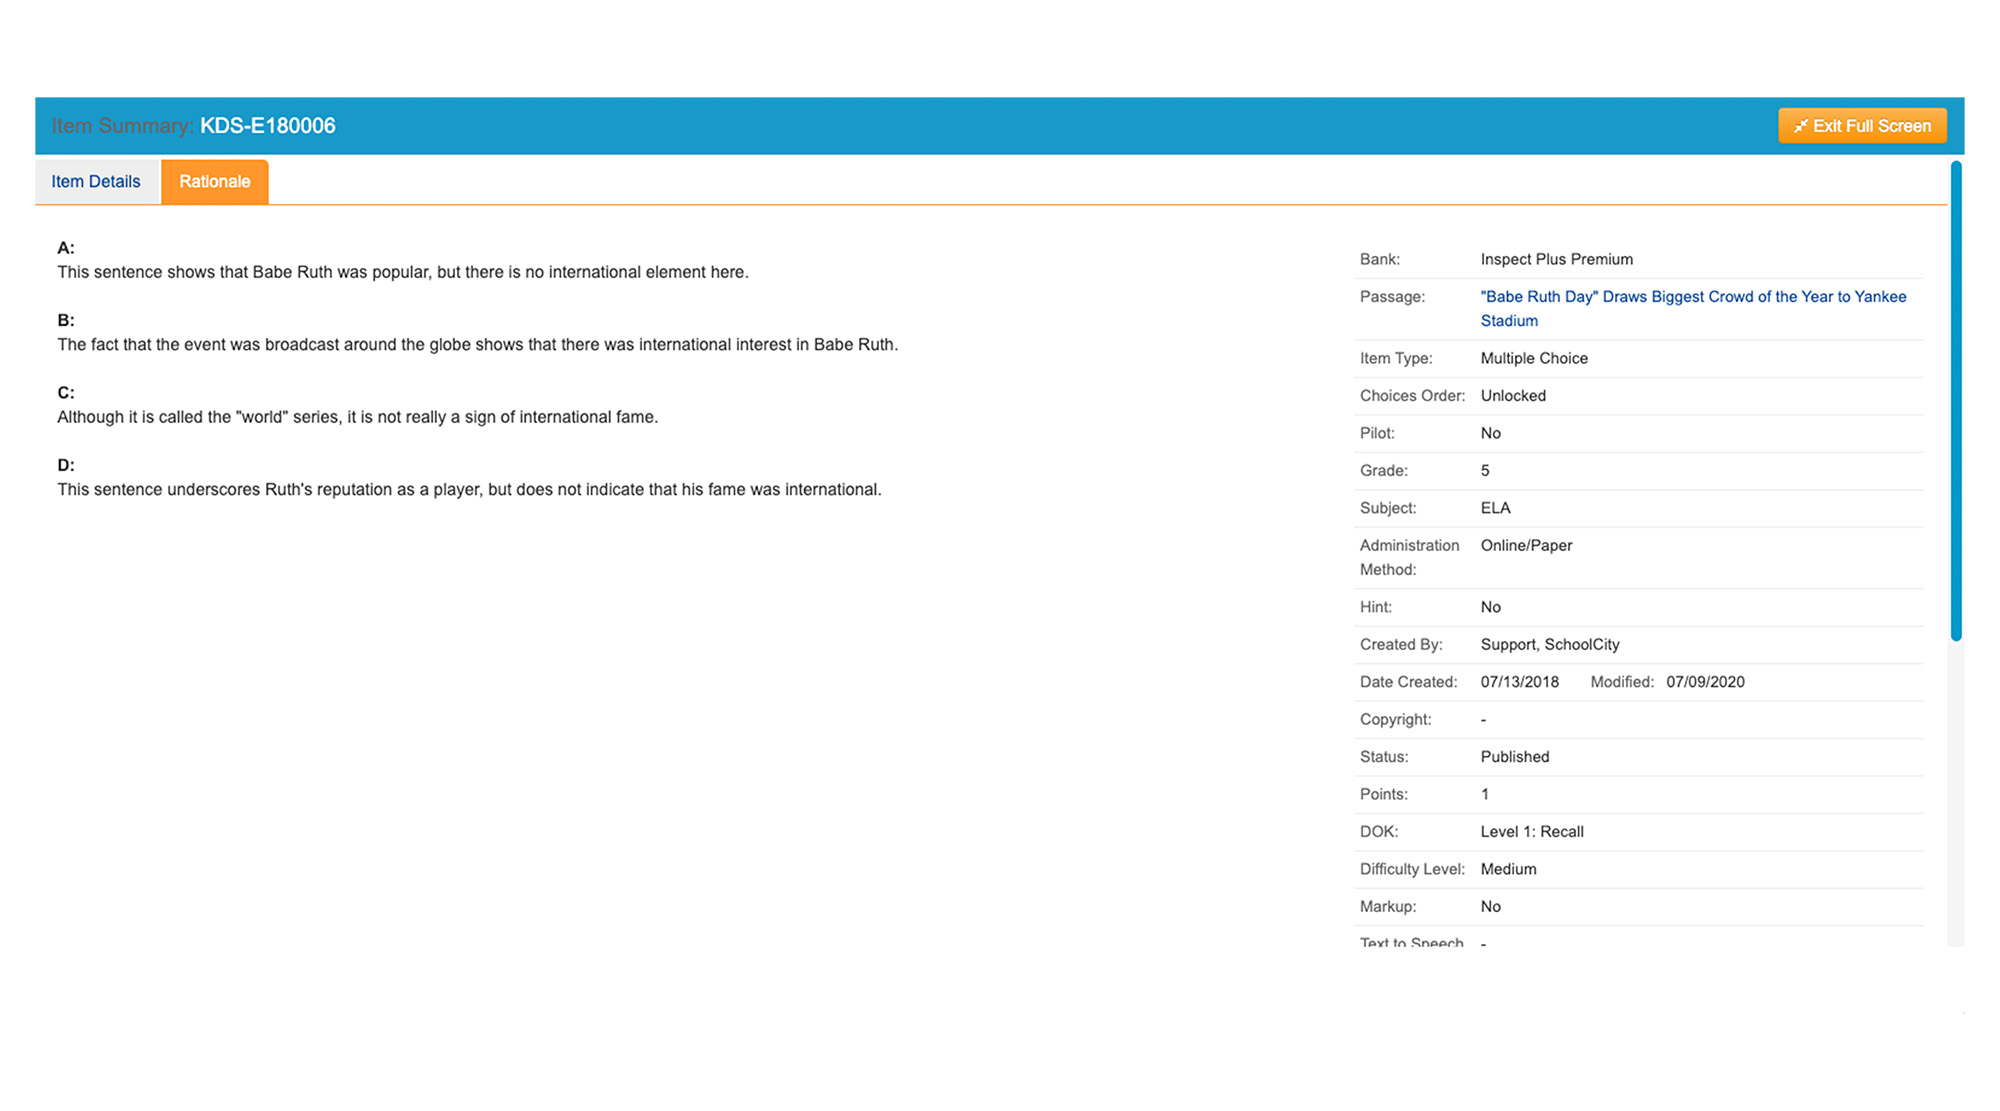Click the item ID KDS-E180006 in header

point(268,126)
